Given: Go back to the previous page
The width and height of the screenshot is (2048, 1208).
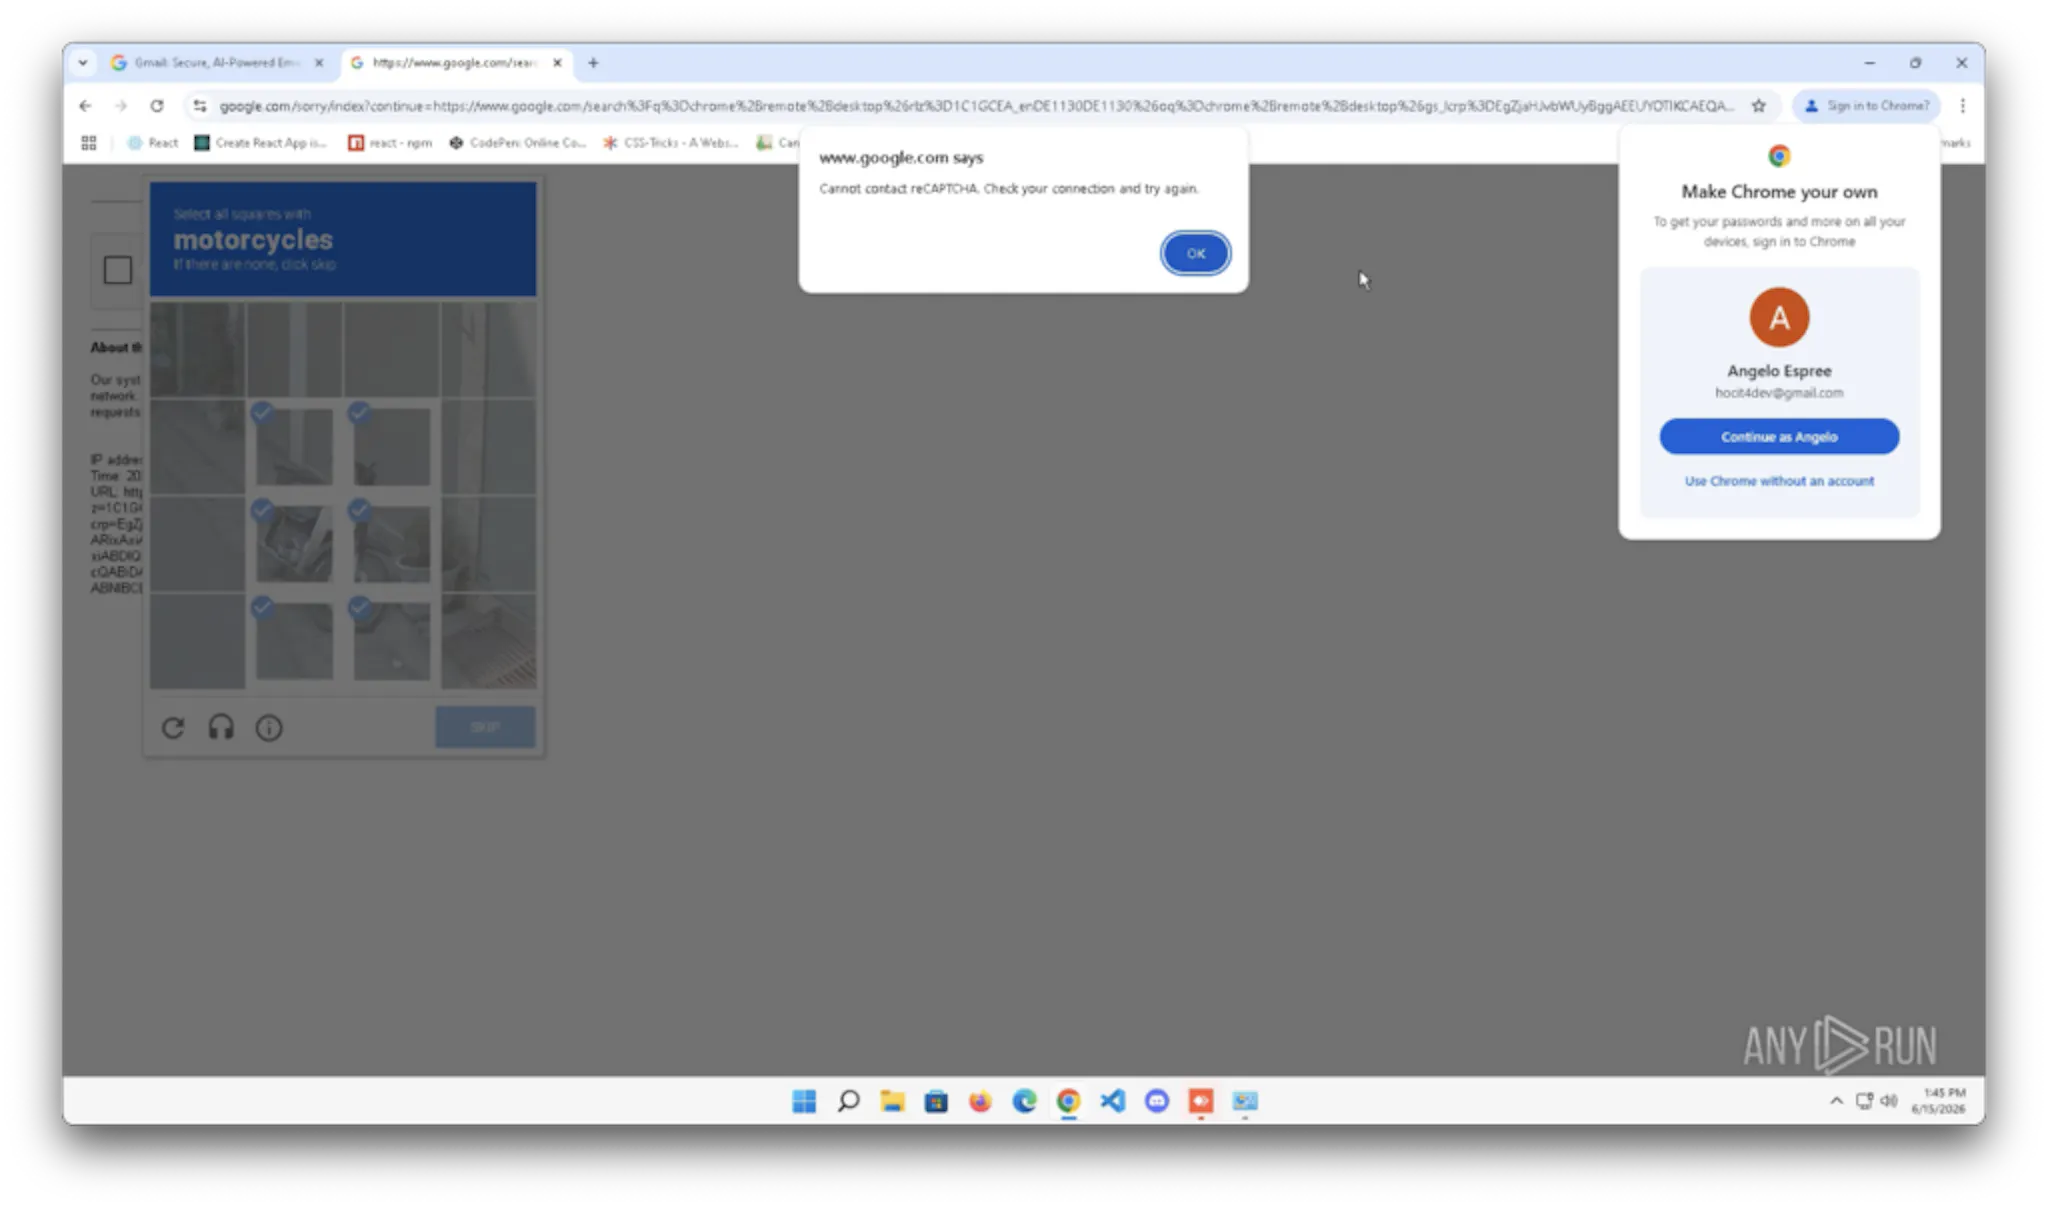Looking at the screenshot, I should [85, 105].
